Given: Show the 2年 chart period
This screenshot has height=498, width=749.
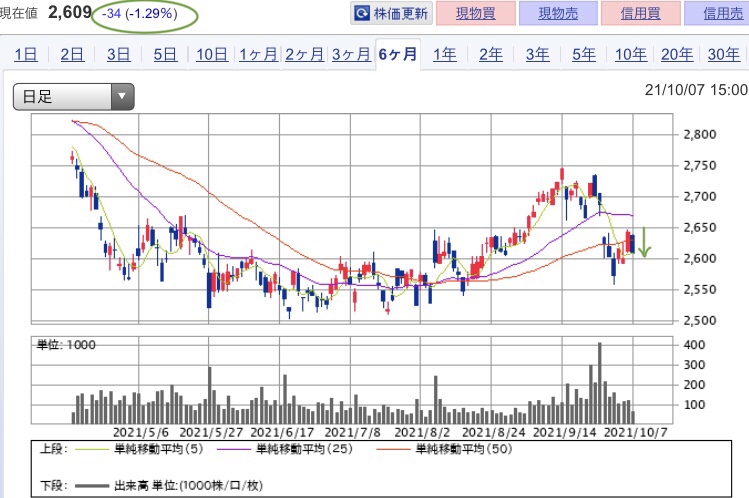Looking at the screenshot, I should (x=491, y=54).
